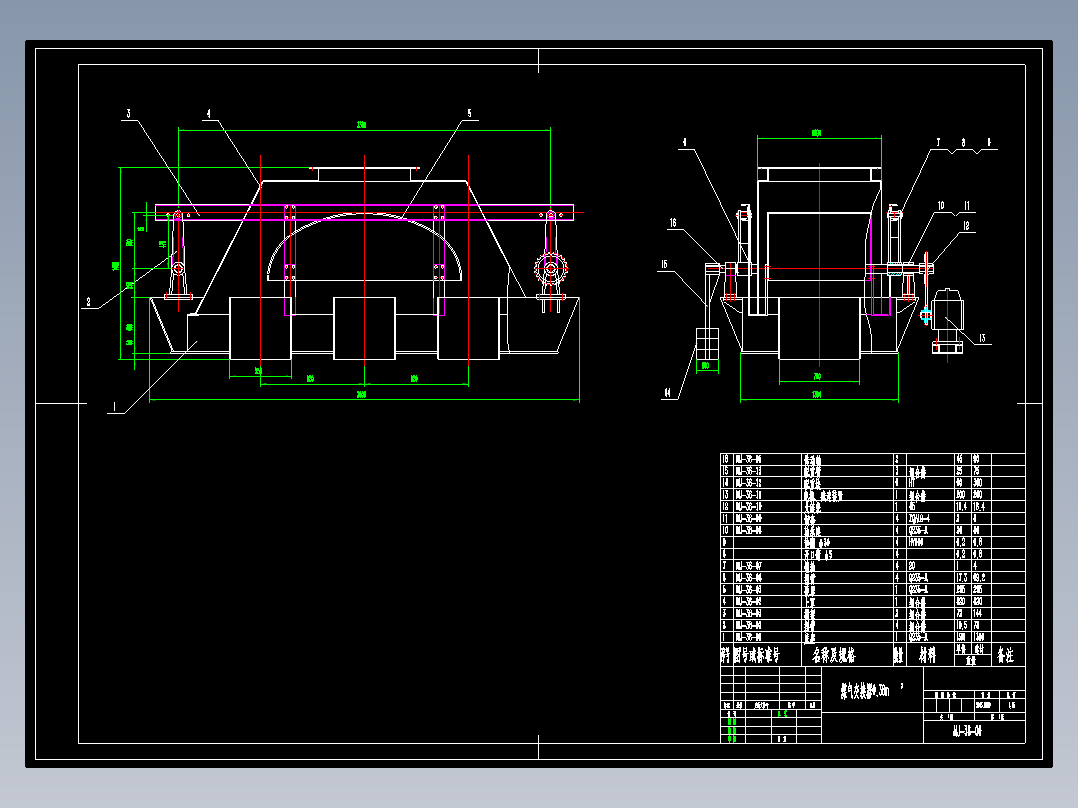Select callout number 7 in the side view

coord(938,143)
